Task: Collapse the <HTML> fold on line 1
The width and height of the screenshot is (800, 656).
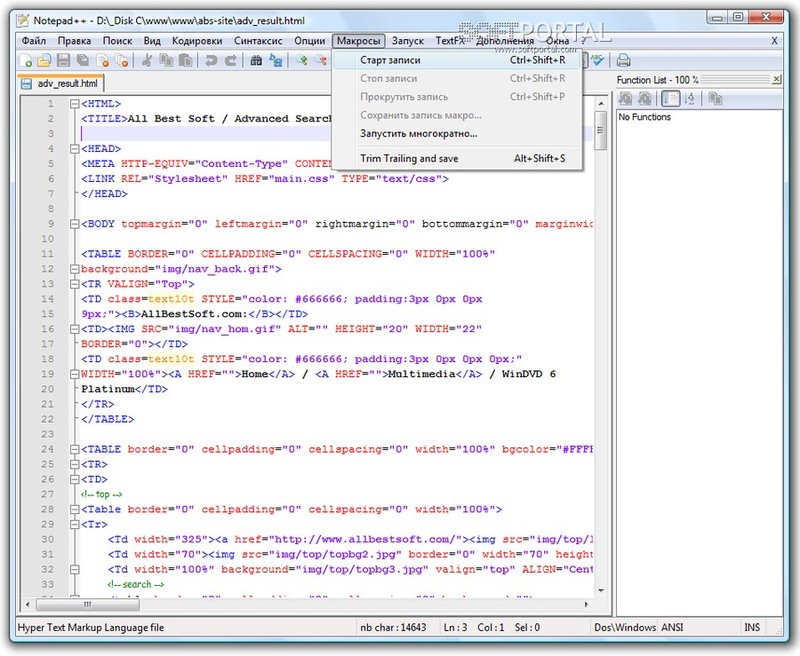Action: [x=74, y=104]
